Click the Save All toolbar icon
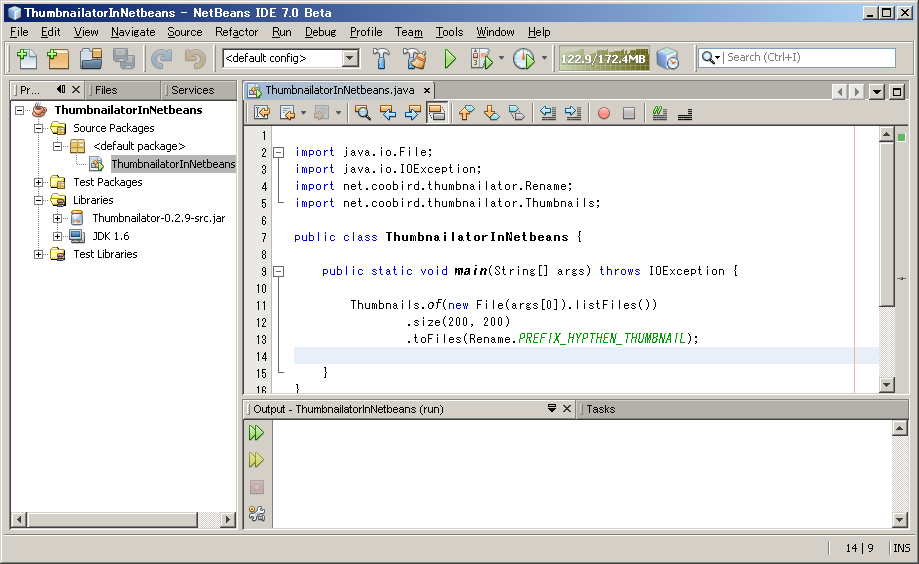The height and width of the screenshot is (564, 919). point(124,59)
